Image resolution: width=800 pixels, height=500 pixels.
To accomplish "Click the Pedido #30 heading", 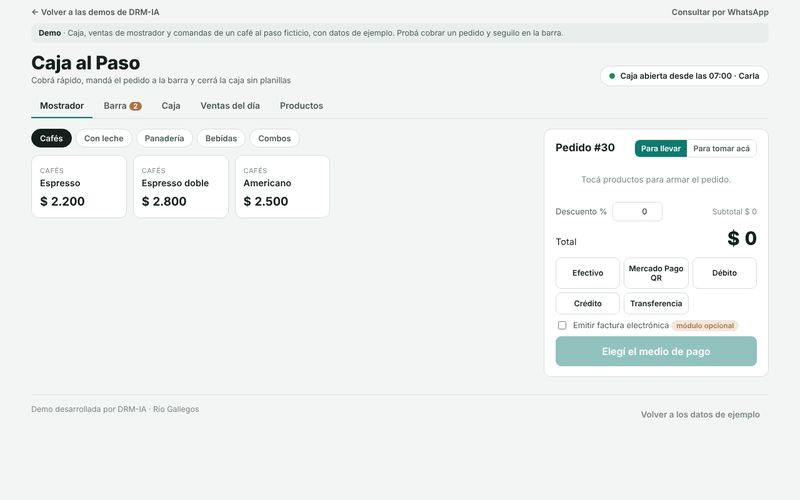I will pyautogui.click(x=585, y=147).
